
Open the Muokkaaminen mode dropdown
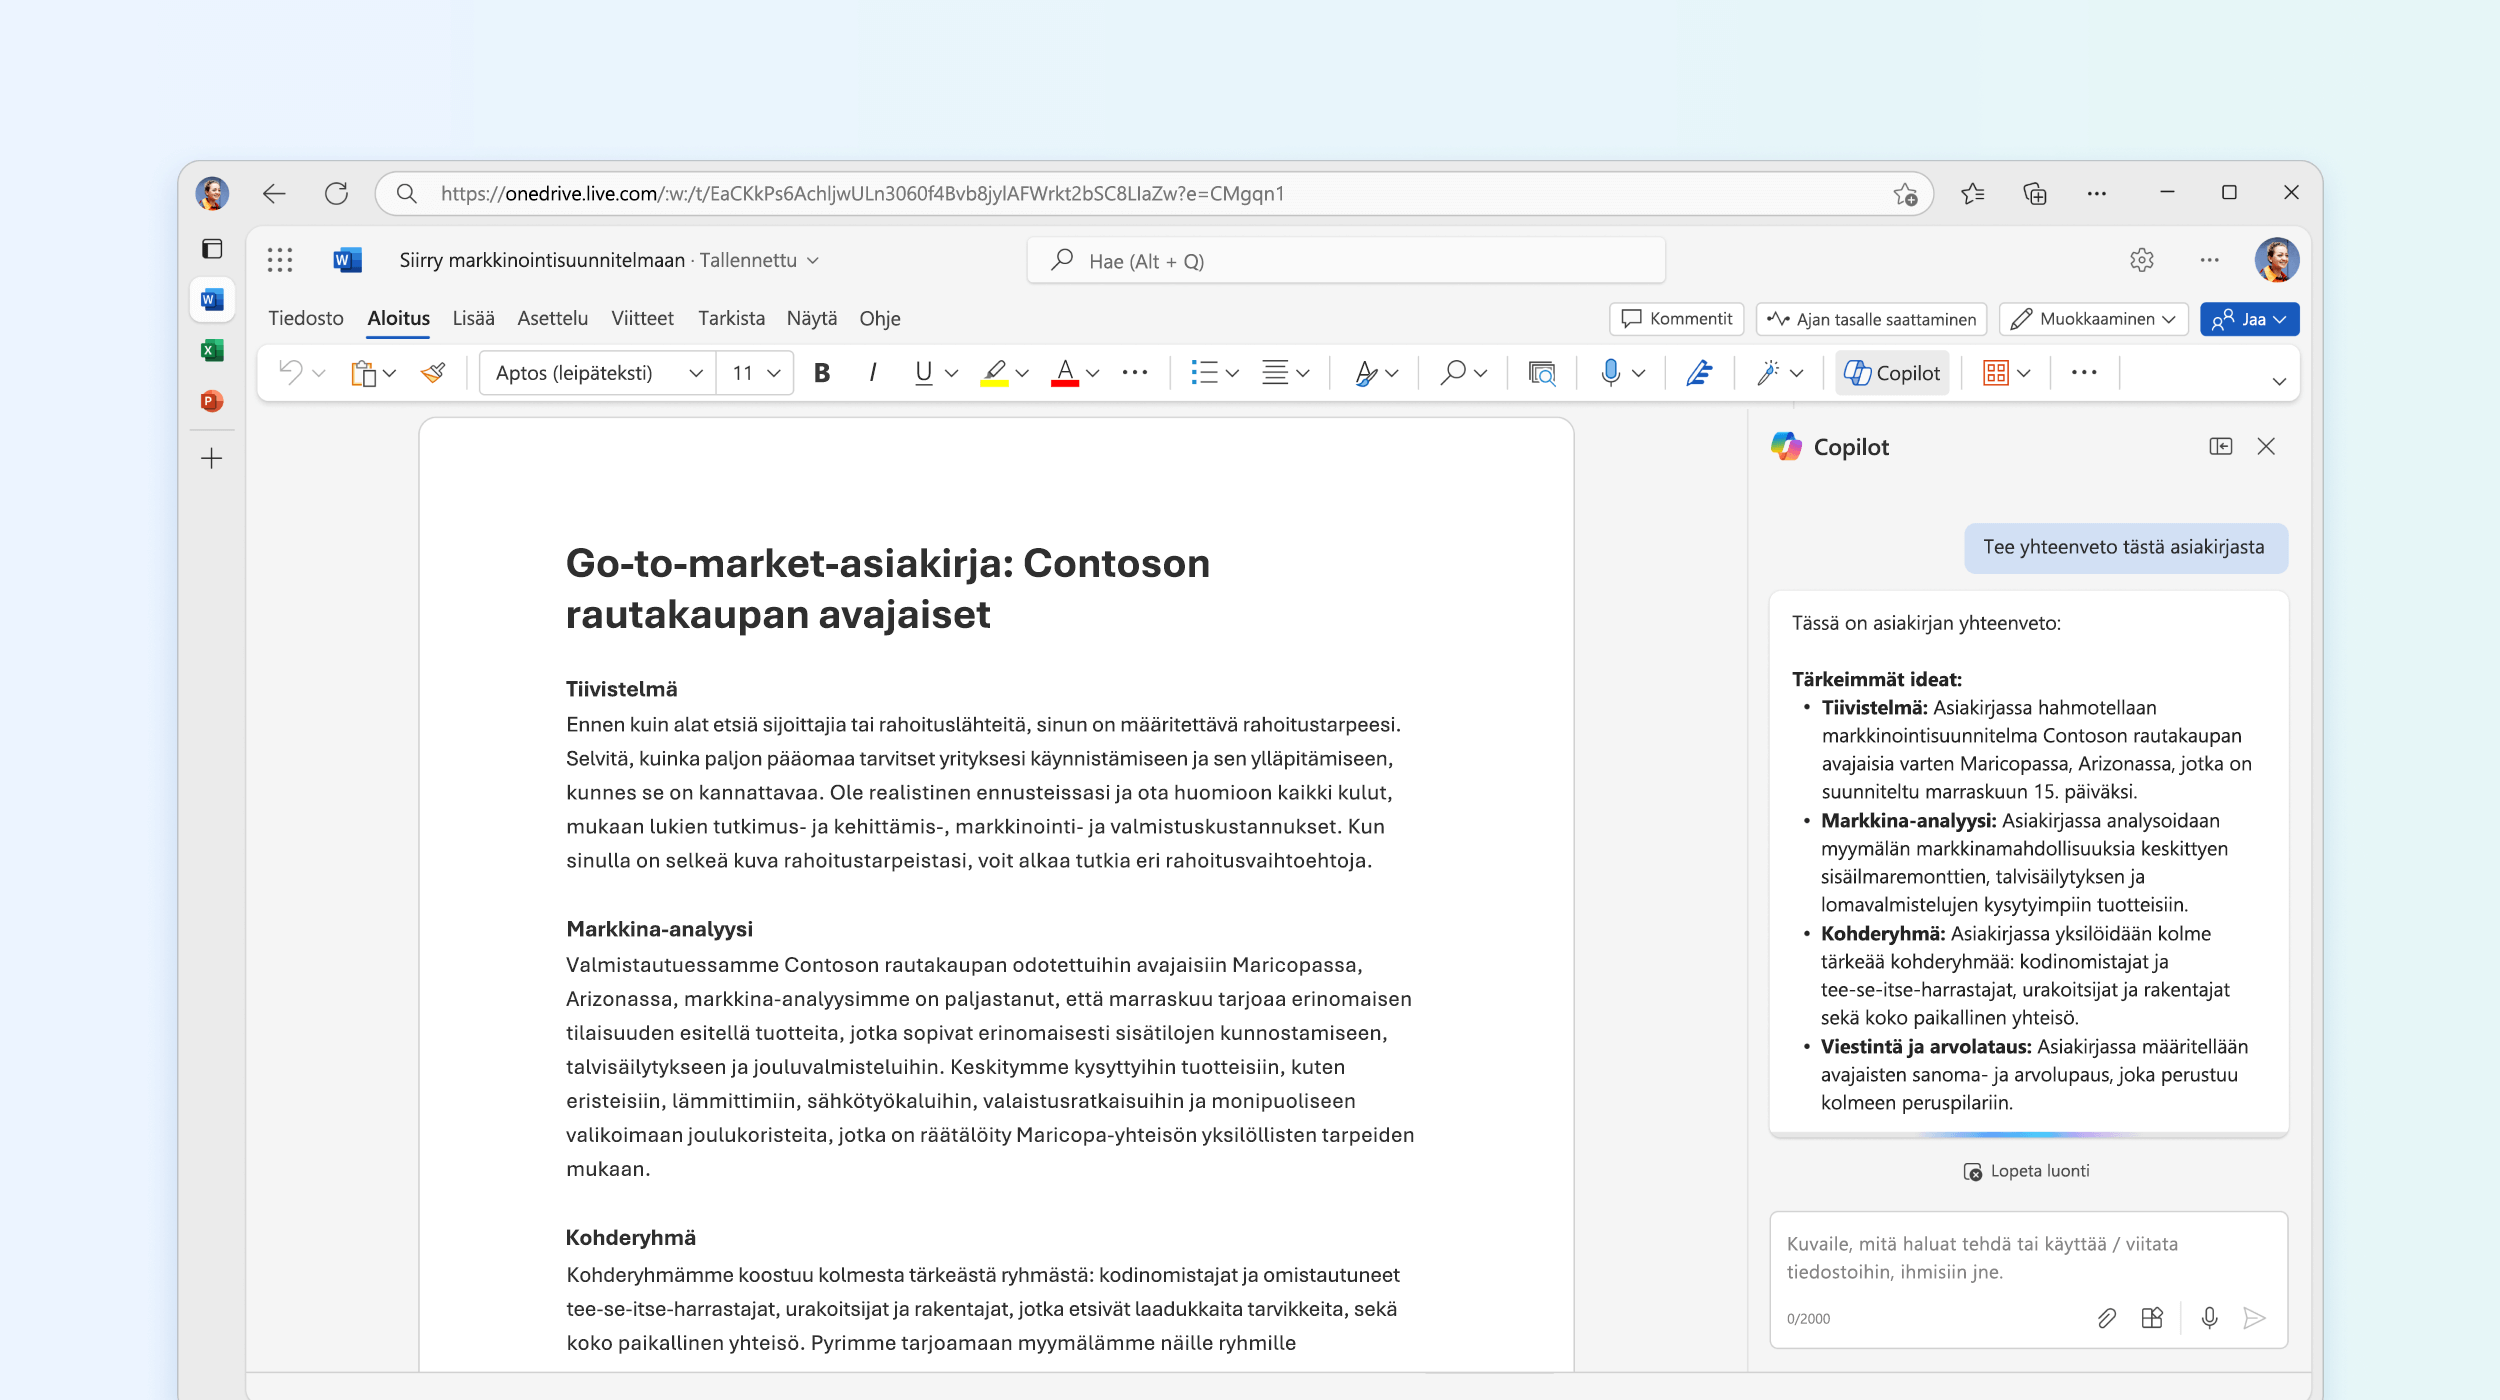pos(2094,319)
